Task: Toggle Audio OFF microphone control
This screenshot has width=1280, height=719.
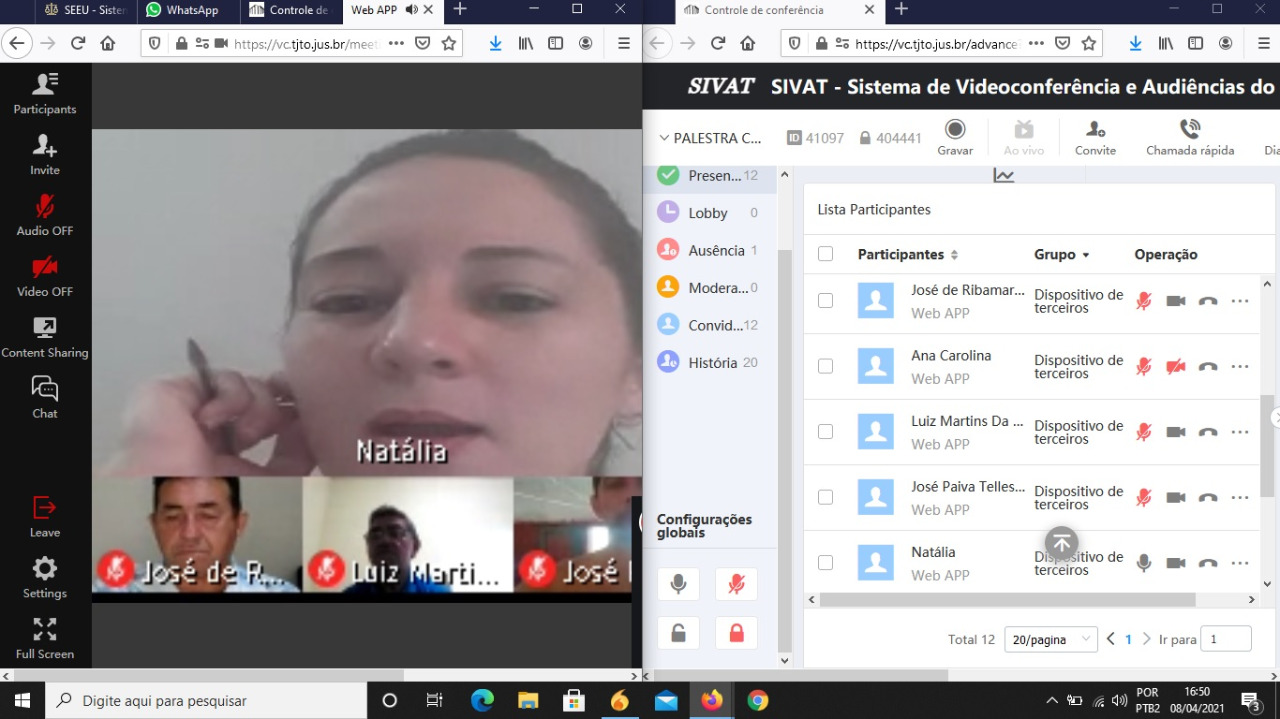Action: tap(45, 215)
